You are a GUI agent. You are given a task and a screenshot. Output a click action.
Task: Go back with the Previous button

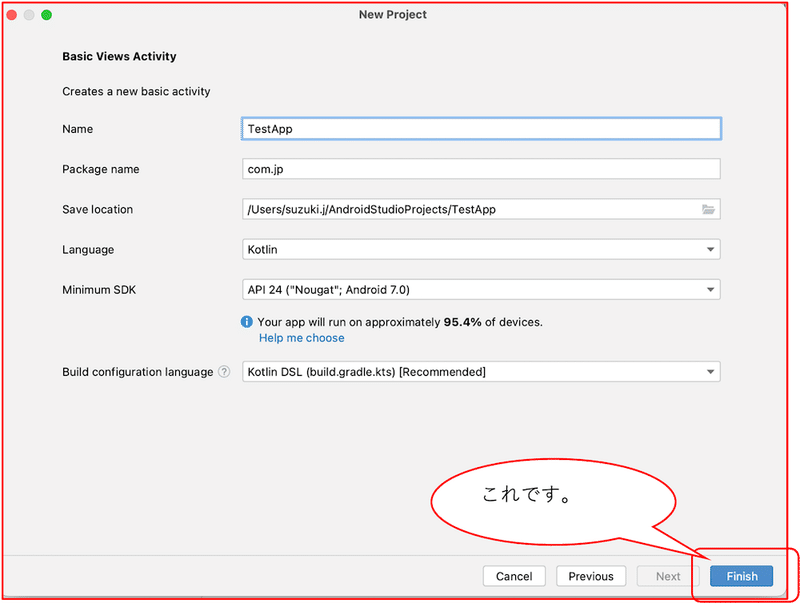pos(591,576)
